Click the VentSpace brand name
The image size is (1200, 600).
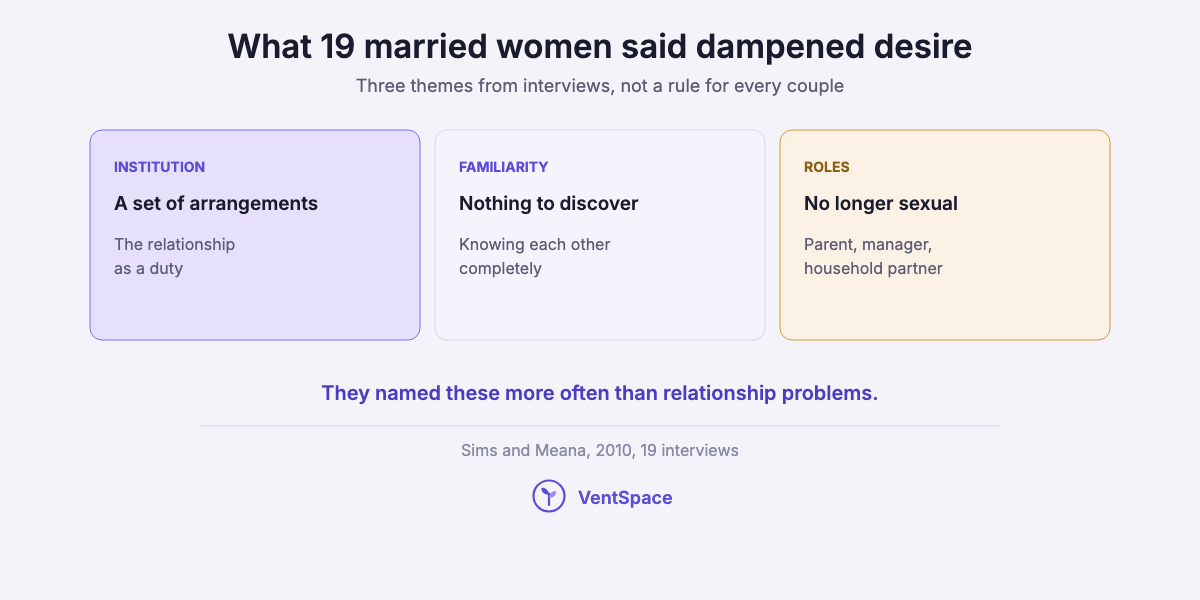[x=625, y=497]
